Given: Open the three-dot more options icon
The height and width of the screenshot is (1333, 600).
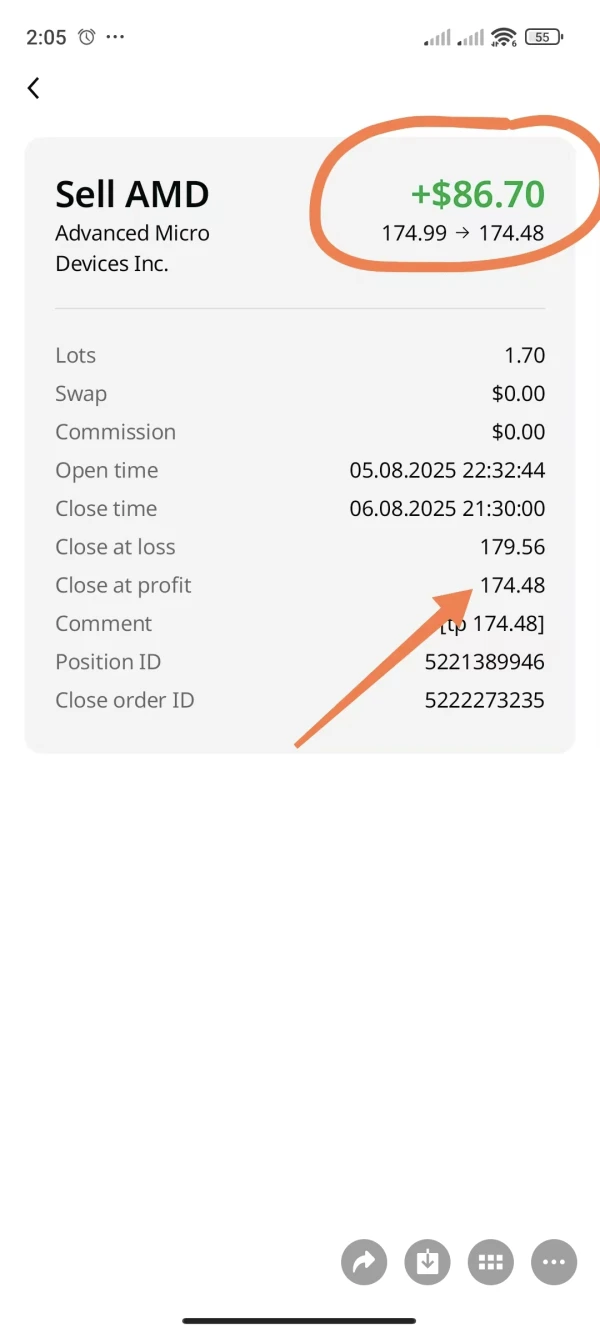Looking at the screenshot, I should [x=554, y=1262].
